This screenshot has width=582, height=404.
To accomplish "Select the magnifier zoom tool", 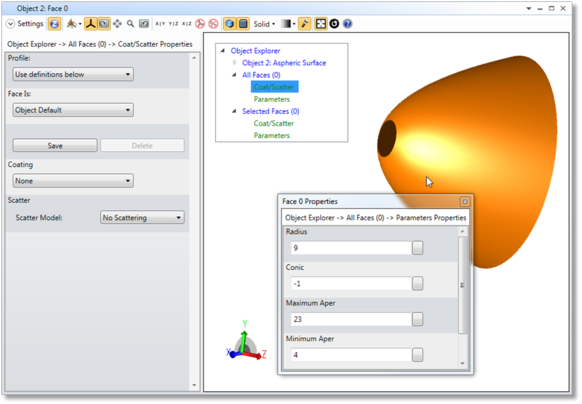I will pos(130,24).
